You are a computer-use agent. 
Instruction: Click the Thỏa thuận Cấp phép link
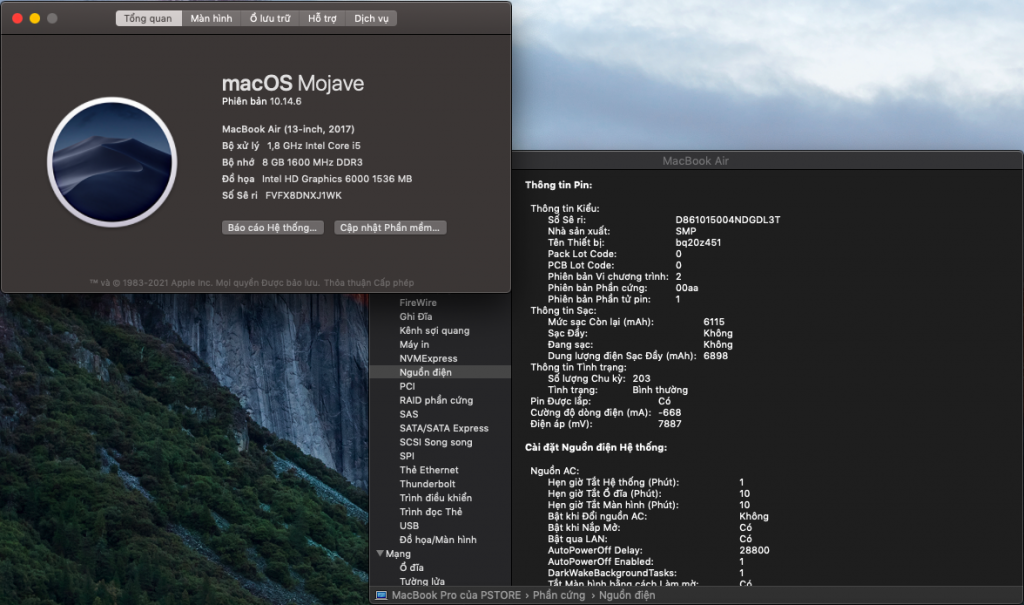click(369, 282)
